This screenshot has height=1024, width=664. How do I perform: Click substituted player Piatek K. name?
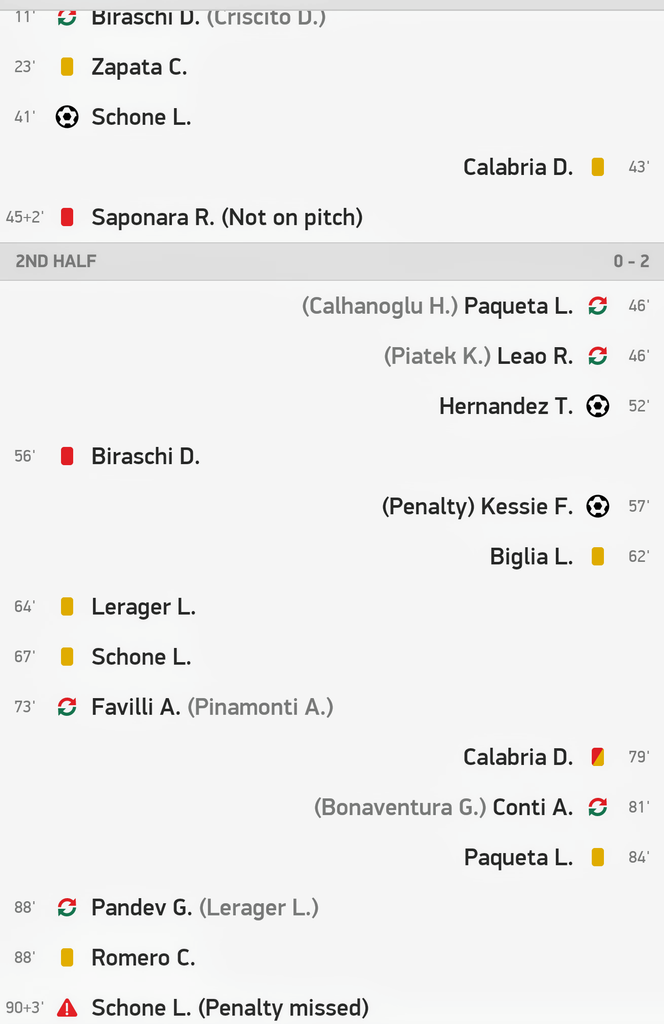pos(437,356)
